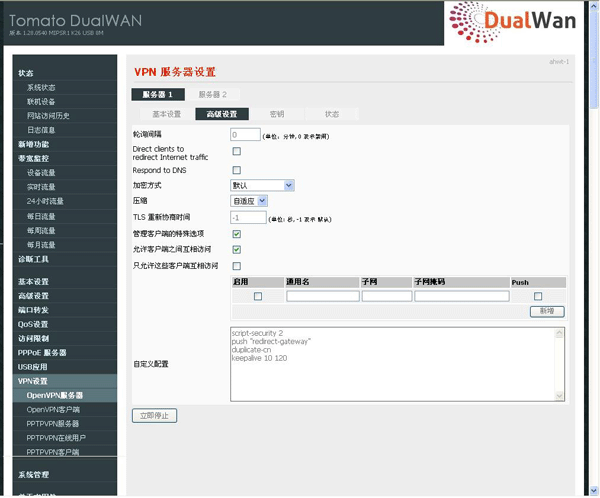Open the 基本设置 sub-tab

(x=166, y=114)
